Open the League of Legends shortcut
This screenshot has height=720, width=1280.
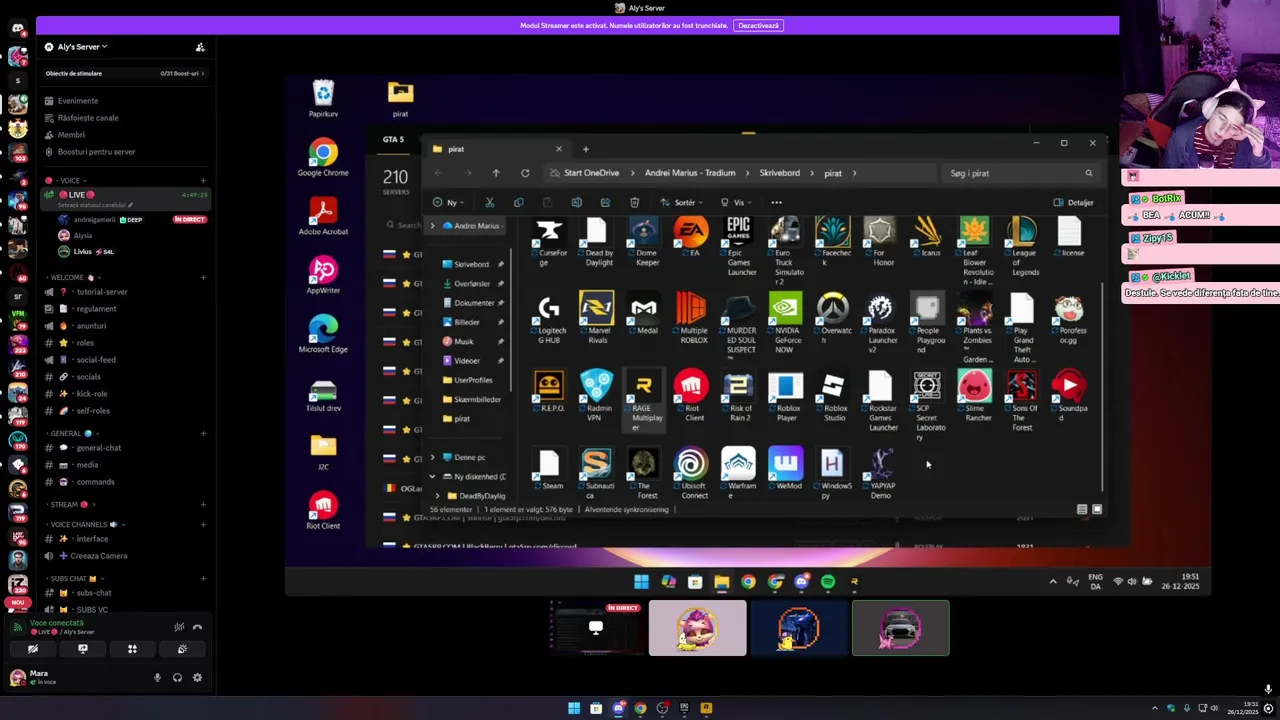1022,246
